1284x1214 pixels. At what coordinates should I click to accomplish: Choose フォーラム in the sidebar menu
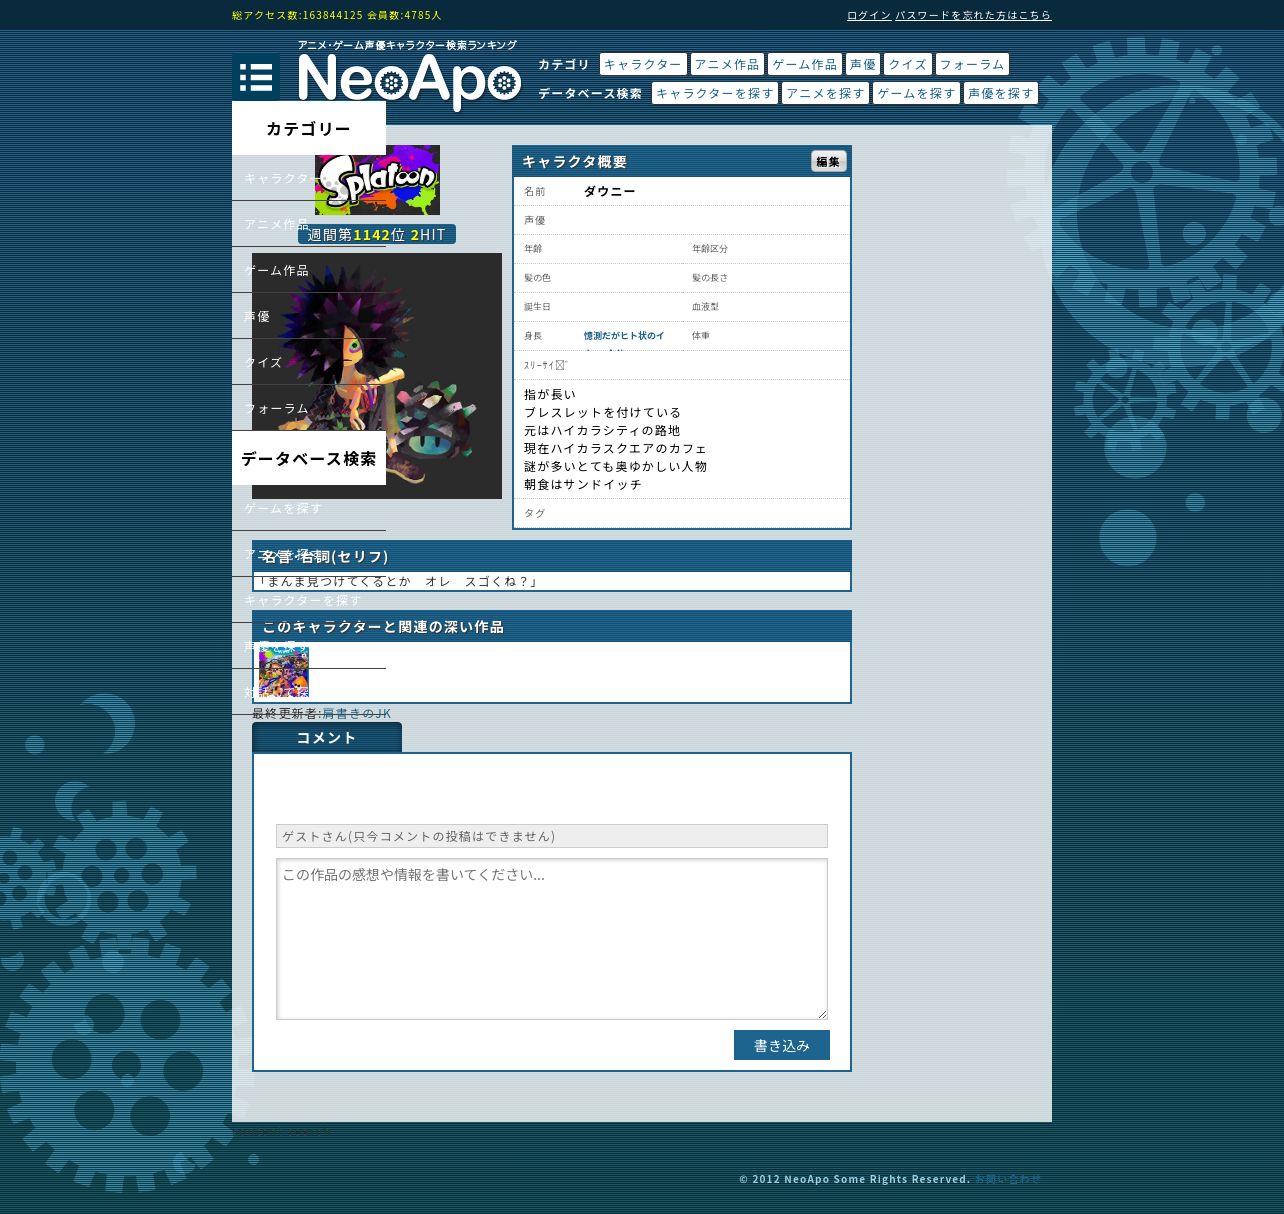(309, 408)
